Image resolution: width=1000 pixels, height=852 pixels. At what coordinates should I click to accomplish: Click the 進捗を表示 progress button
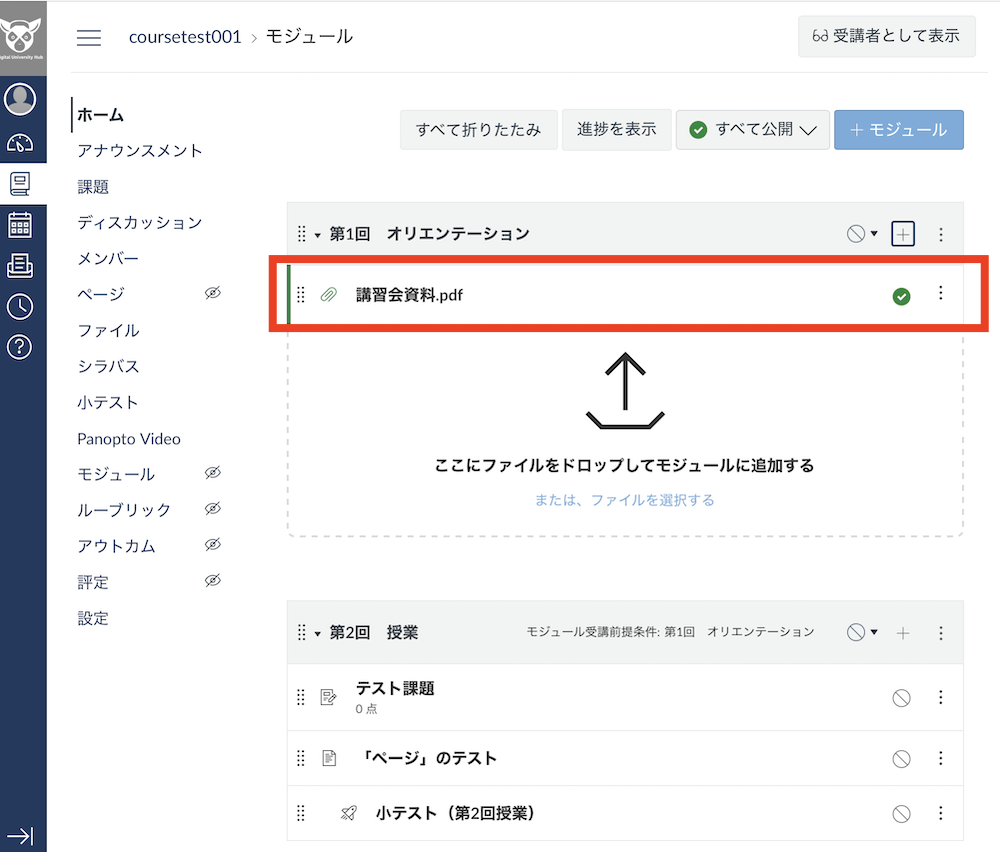click(616, 129)
